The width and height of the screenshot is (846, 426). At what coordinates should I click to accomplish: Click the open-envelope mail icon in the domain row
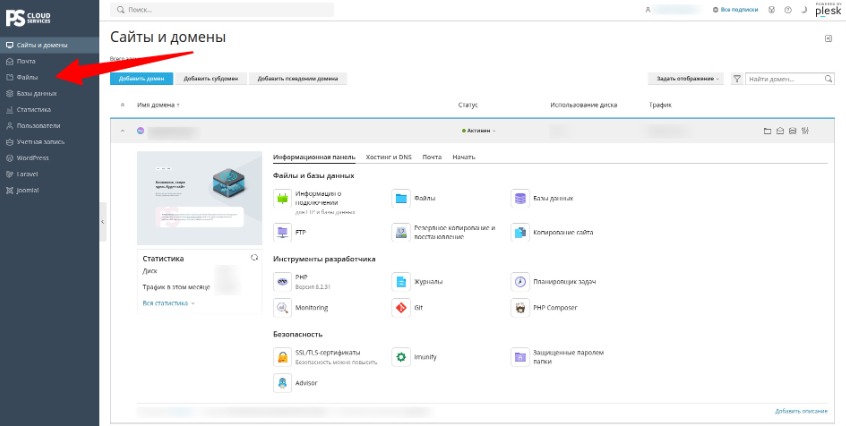[x=780, y=131]
